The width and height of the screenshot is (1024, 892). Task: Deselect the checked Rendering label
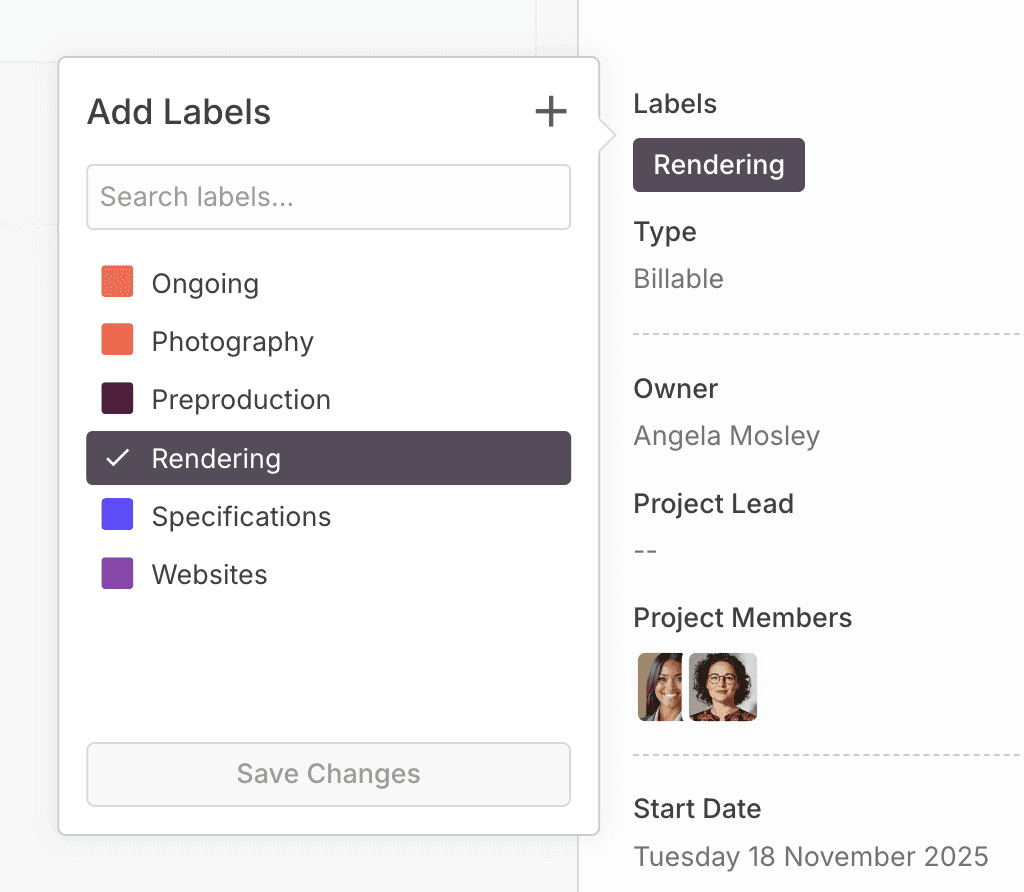coord(216,459)
